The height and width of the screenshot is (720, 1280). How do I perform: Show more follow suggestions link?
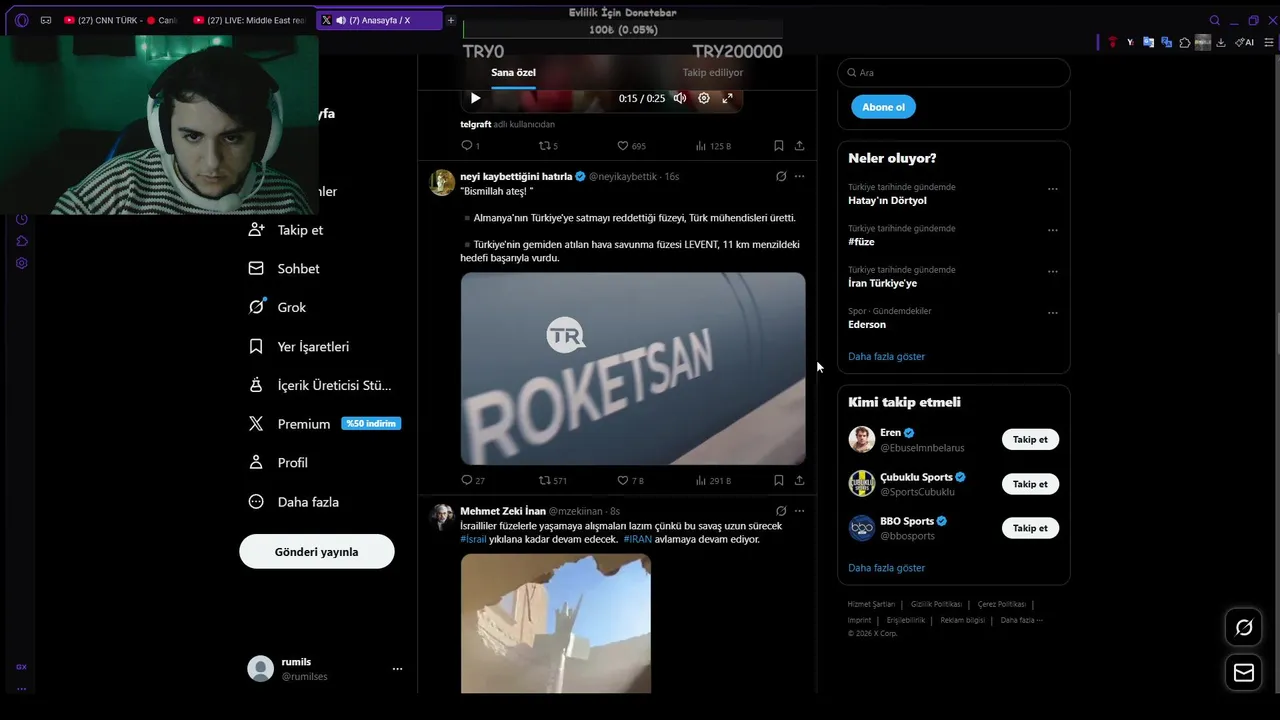pos(886,568)
